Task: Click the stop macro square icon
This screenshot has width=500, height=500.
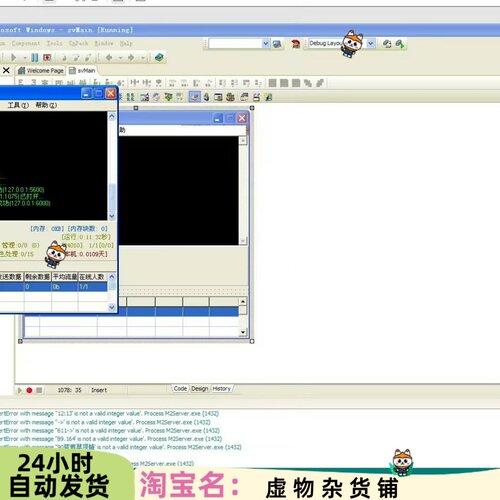Action: 39,390
